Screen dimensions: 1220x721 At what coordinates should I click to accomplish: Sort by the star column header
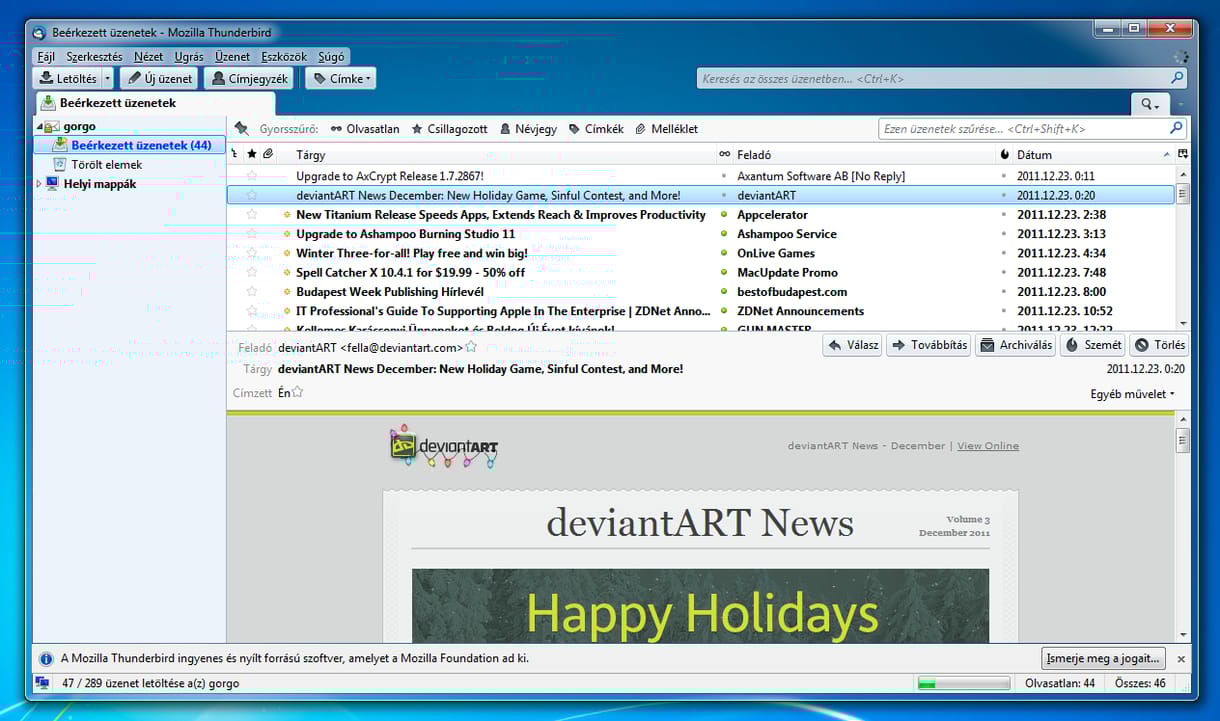click(x=252, y=155)
